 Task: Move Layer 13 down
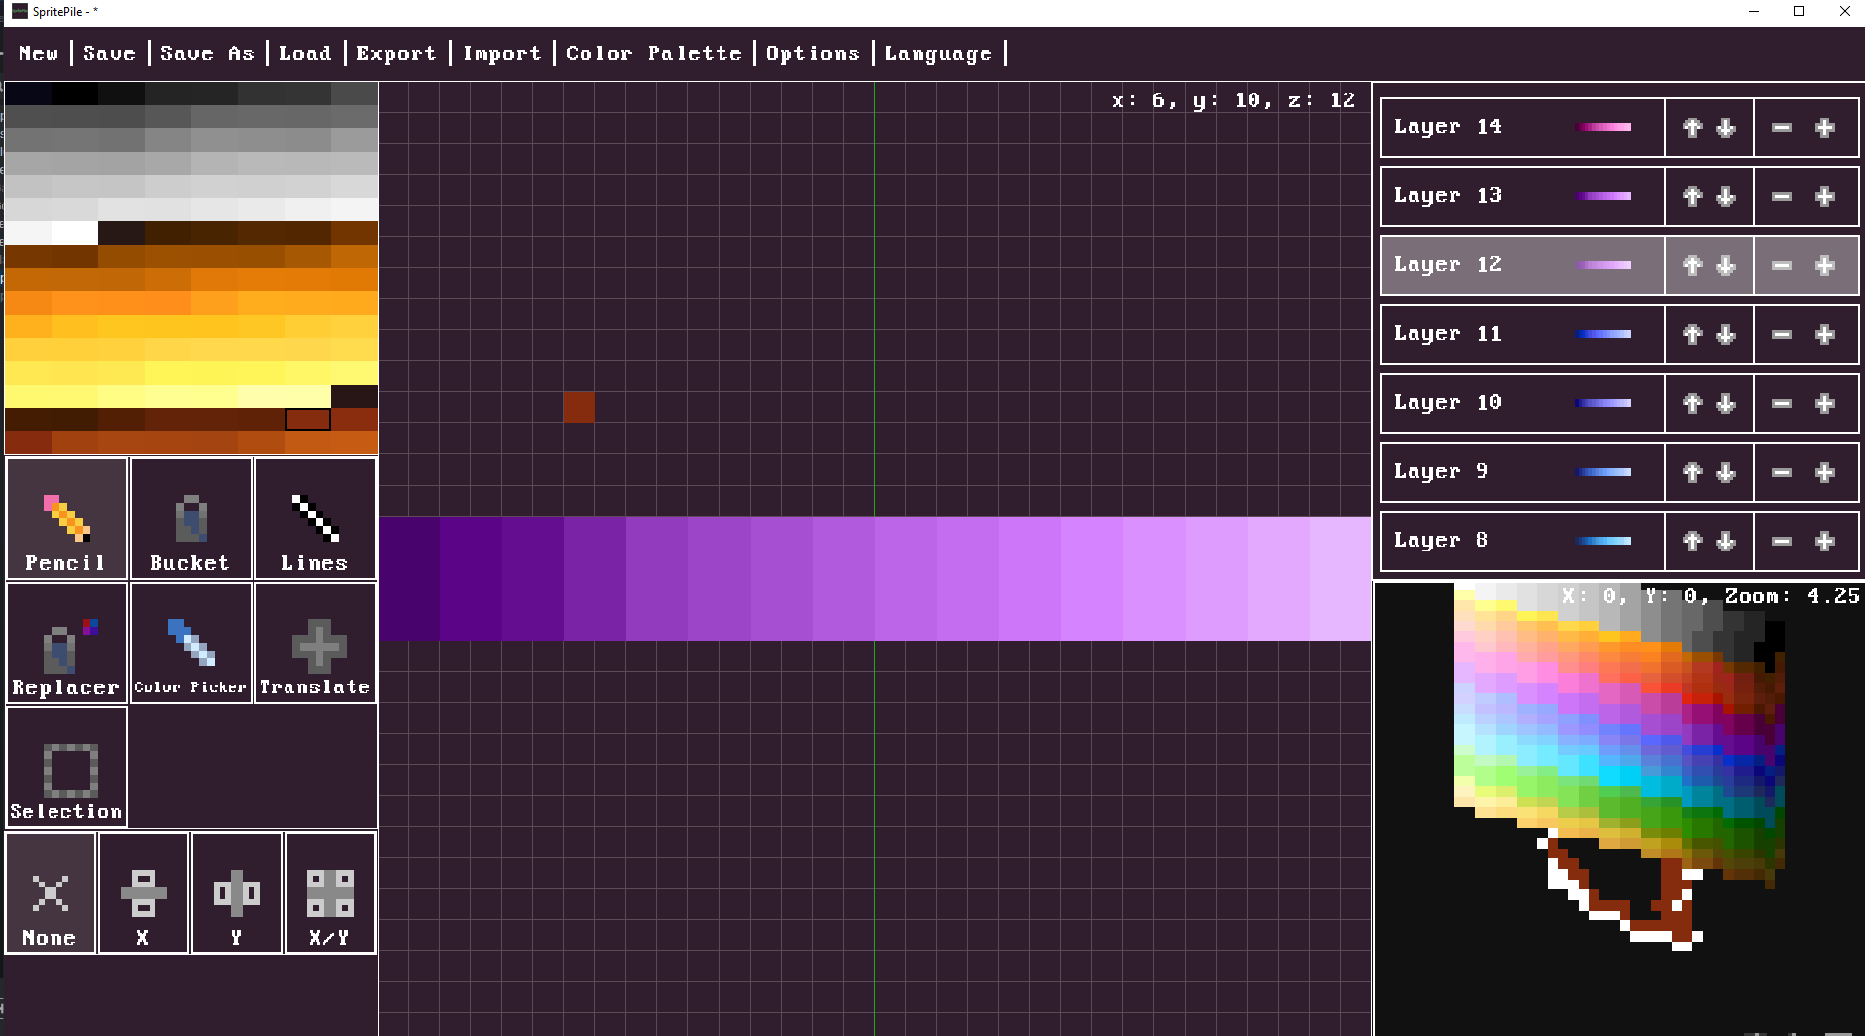[1726, 196]
